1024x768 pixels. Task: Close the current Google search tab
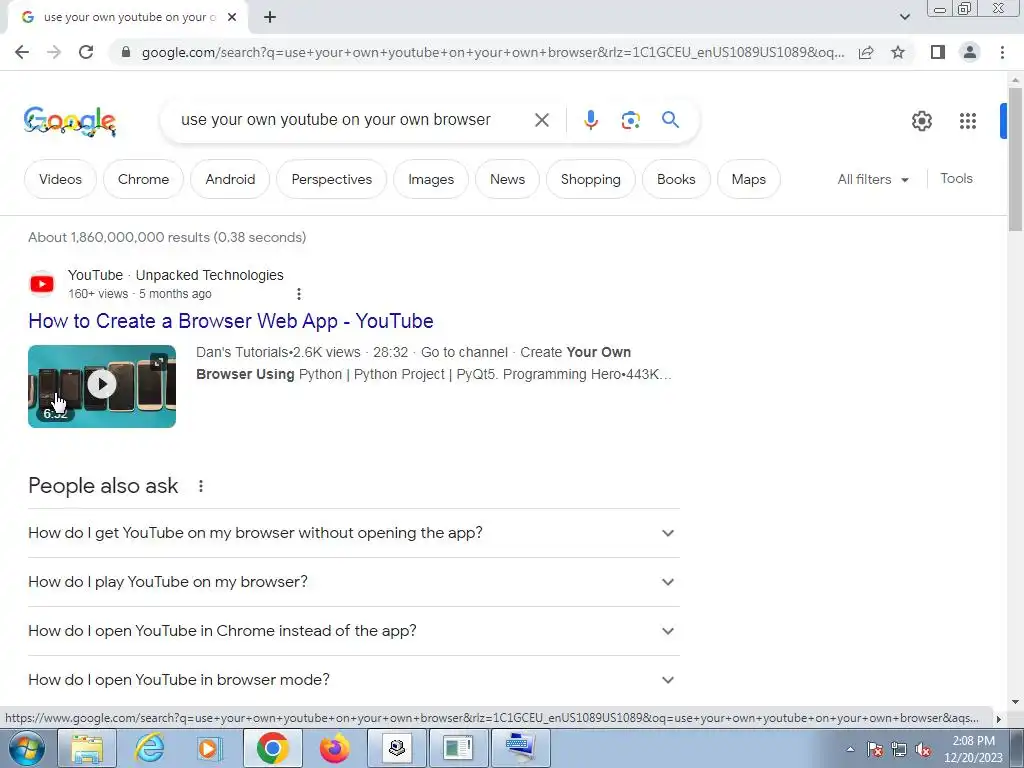[232, 17]
